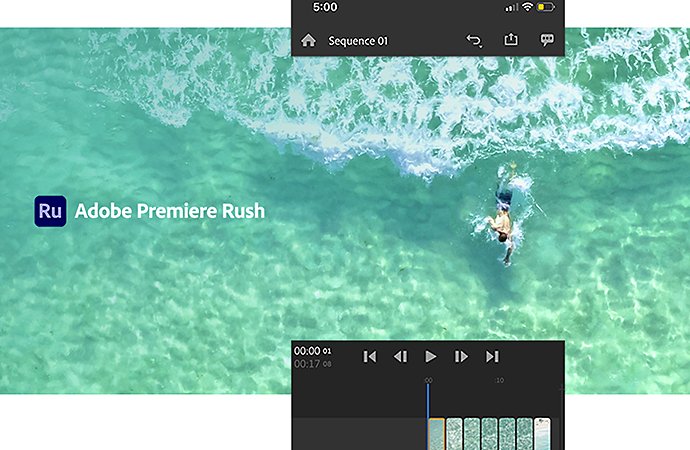Click the Undo arrow icon
This screenshot has width=690, height=450.
[x=474, y=41]
